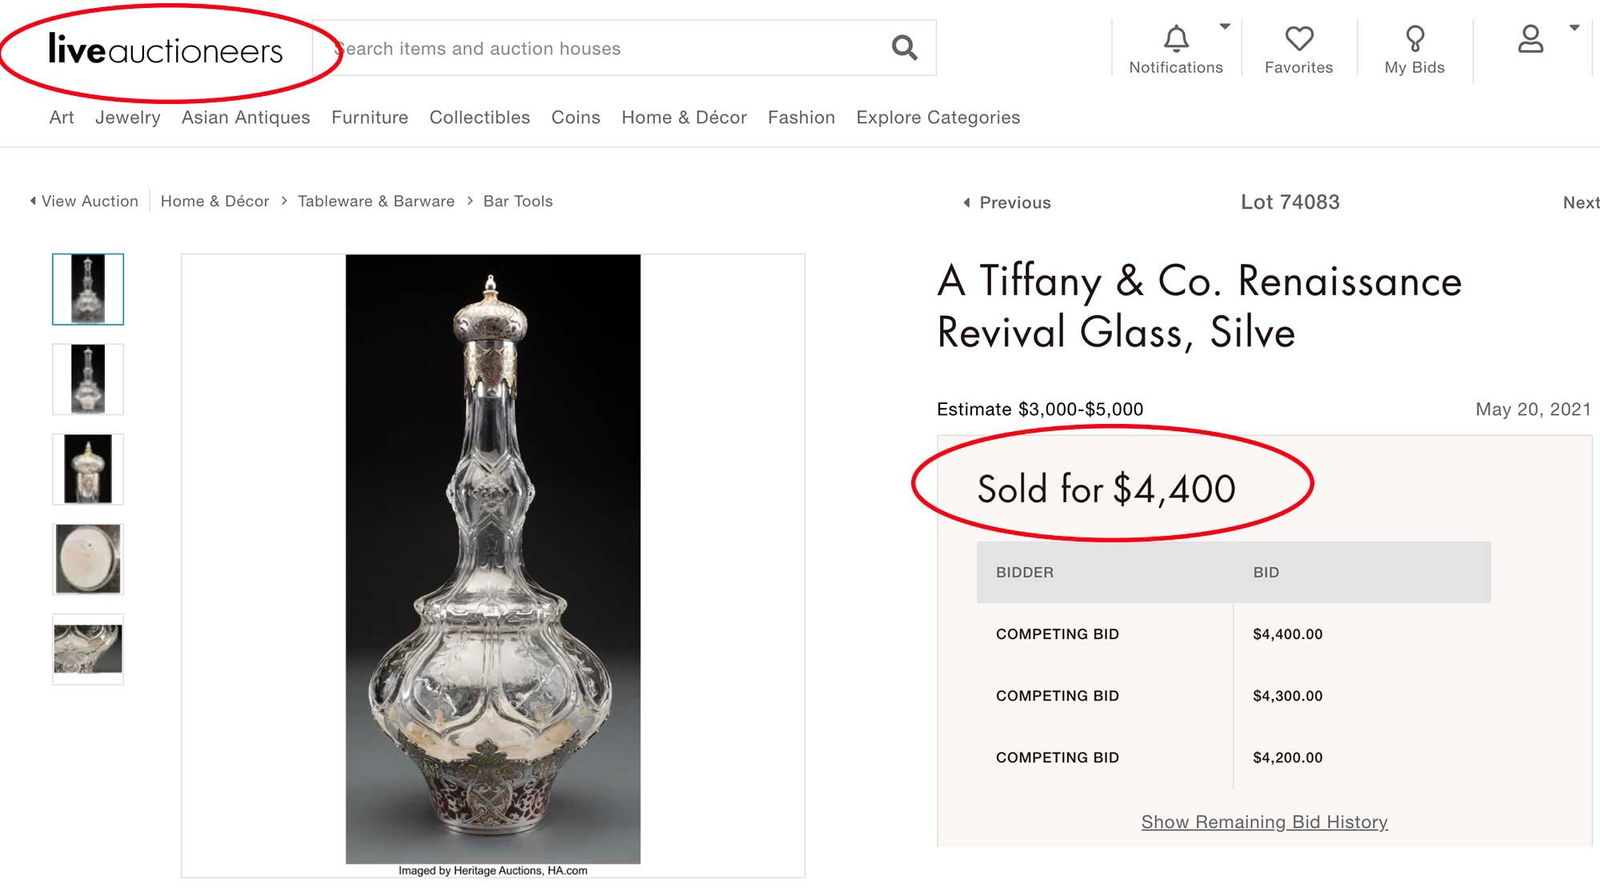The width and height of the screenshot is (1600, 895).
Task: Open the Jewelry category menu
Action: click(127, 117)
